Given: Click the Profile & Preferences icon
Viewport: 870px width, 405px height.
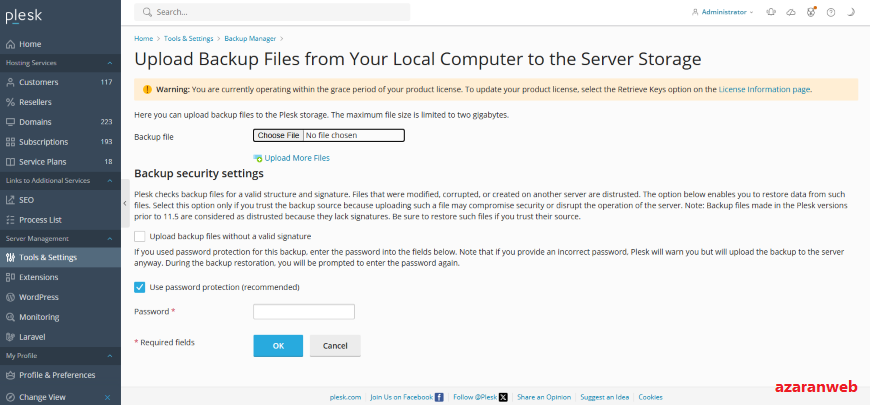Looking at the screenshot, I should (10, 375).
